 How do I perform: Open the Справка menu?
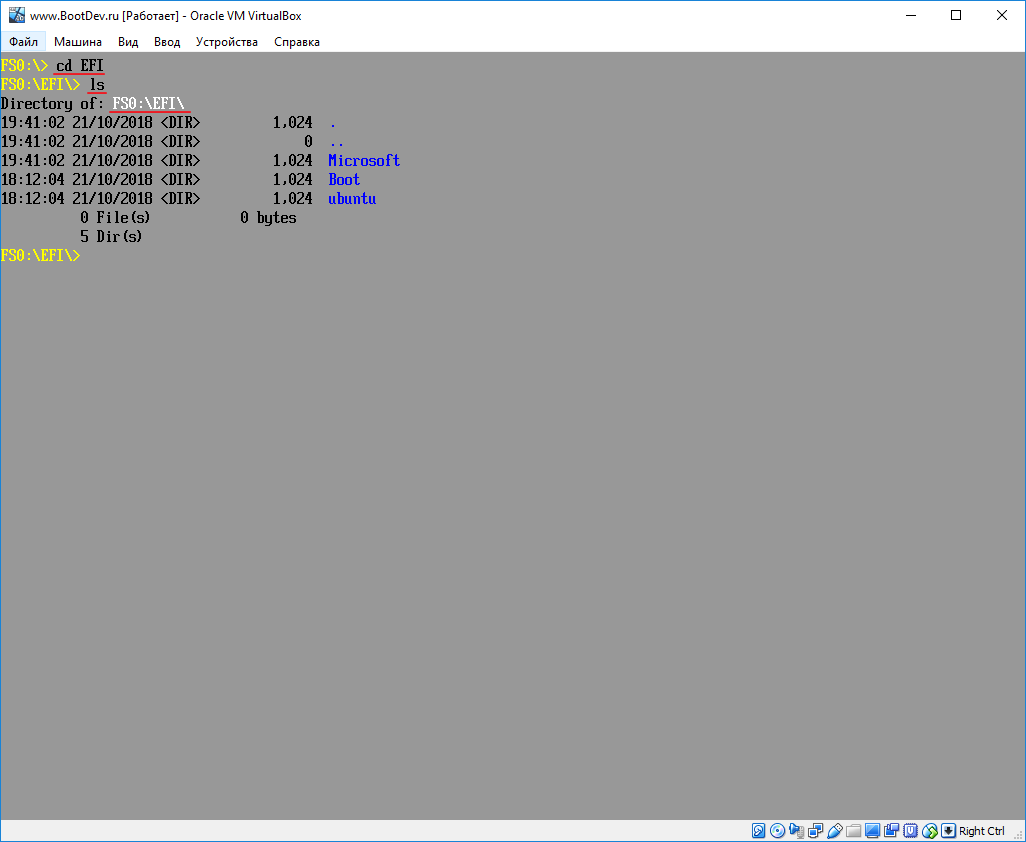[296, 42]
